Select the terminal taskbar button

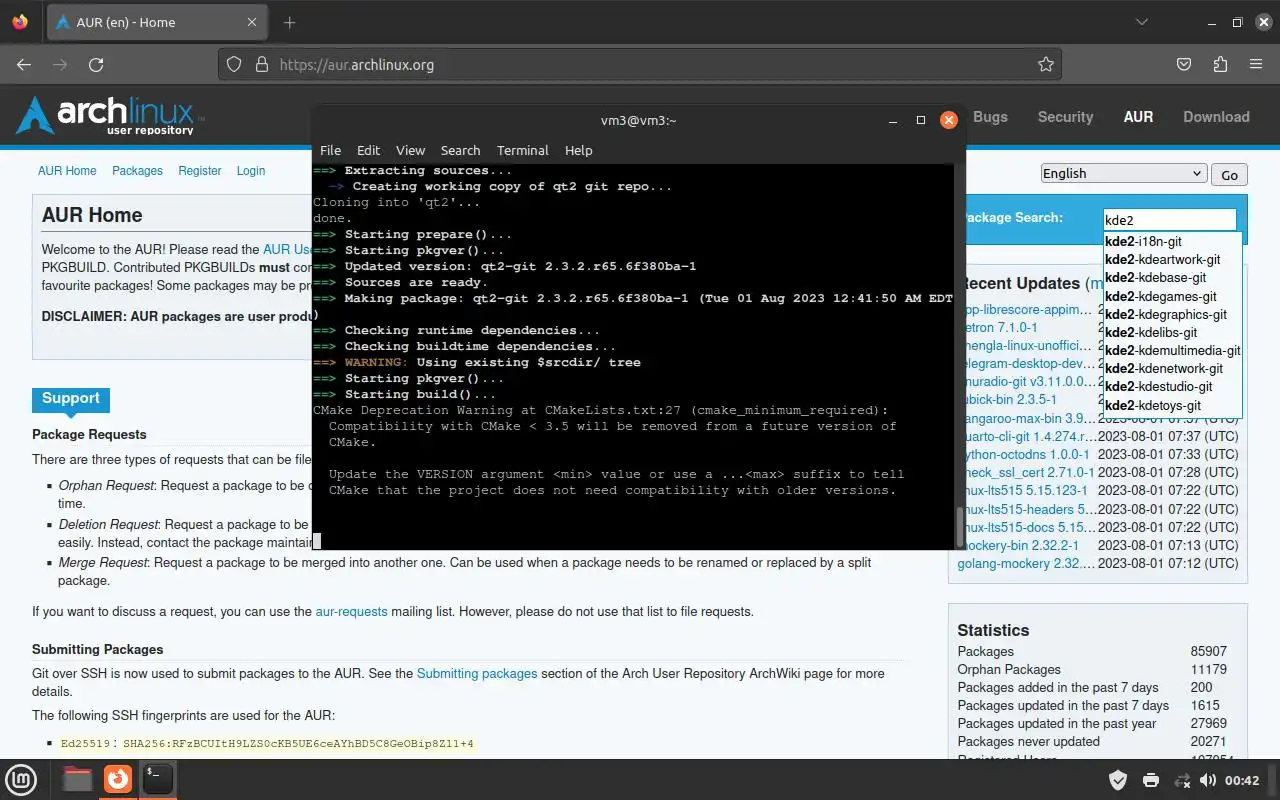(x=158, y=778)
